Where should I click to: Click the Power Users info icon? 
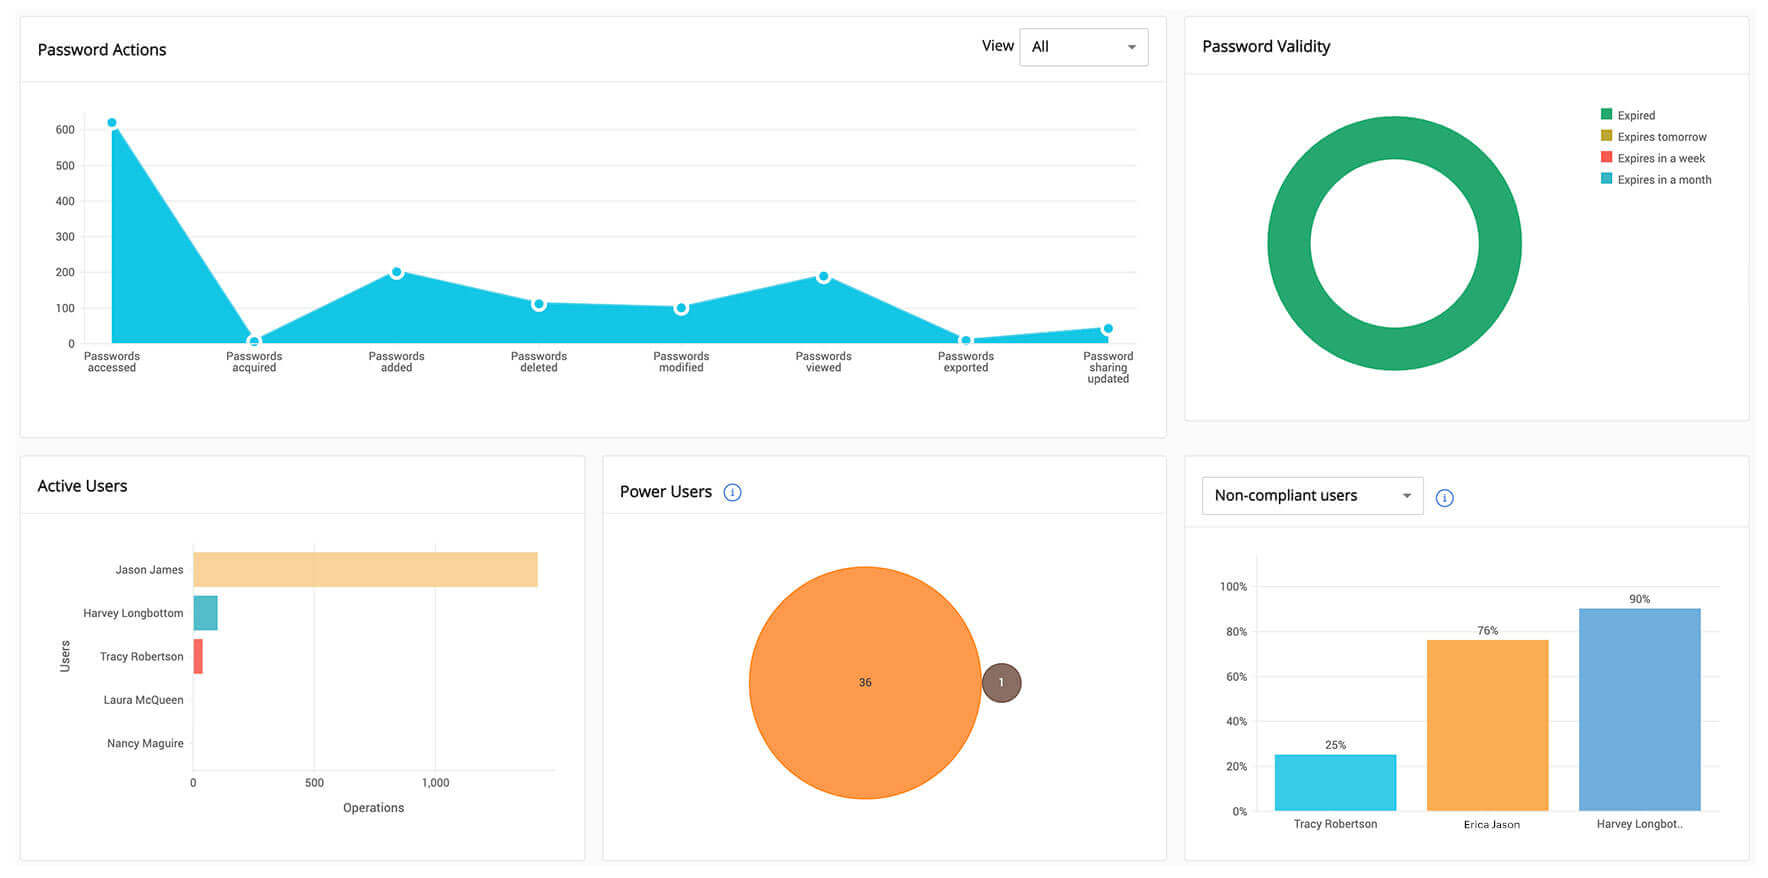coord(732,492)
